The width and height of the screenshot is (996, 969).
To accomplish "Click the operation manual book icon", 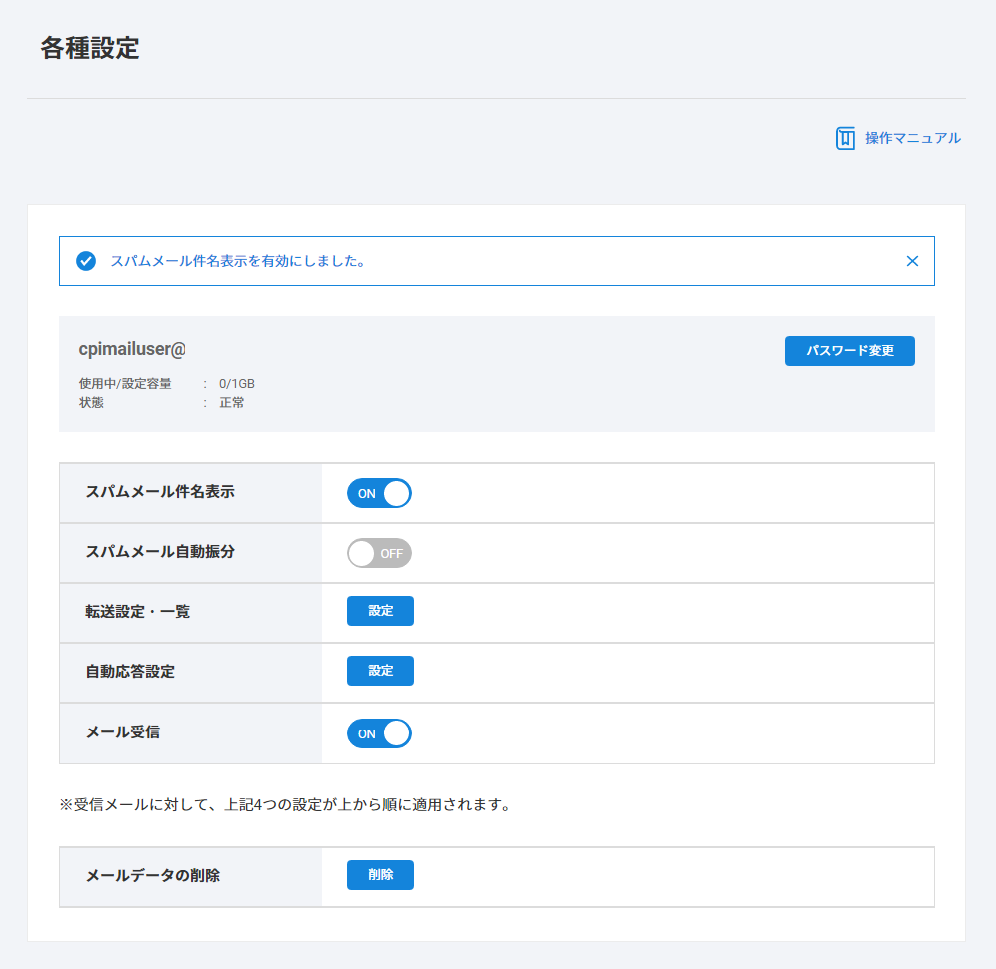I will (845, 138).
